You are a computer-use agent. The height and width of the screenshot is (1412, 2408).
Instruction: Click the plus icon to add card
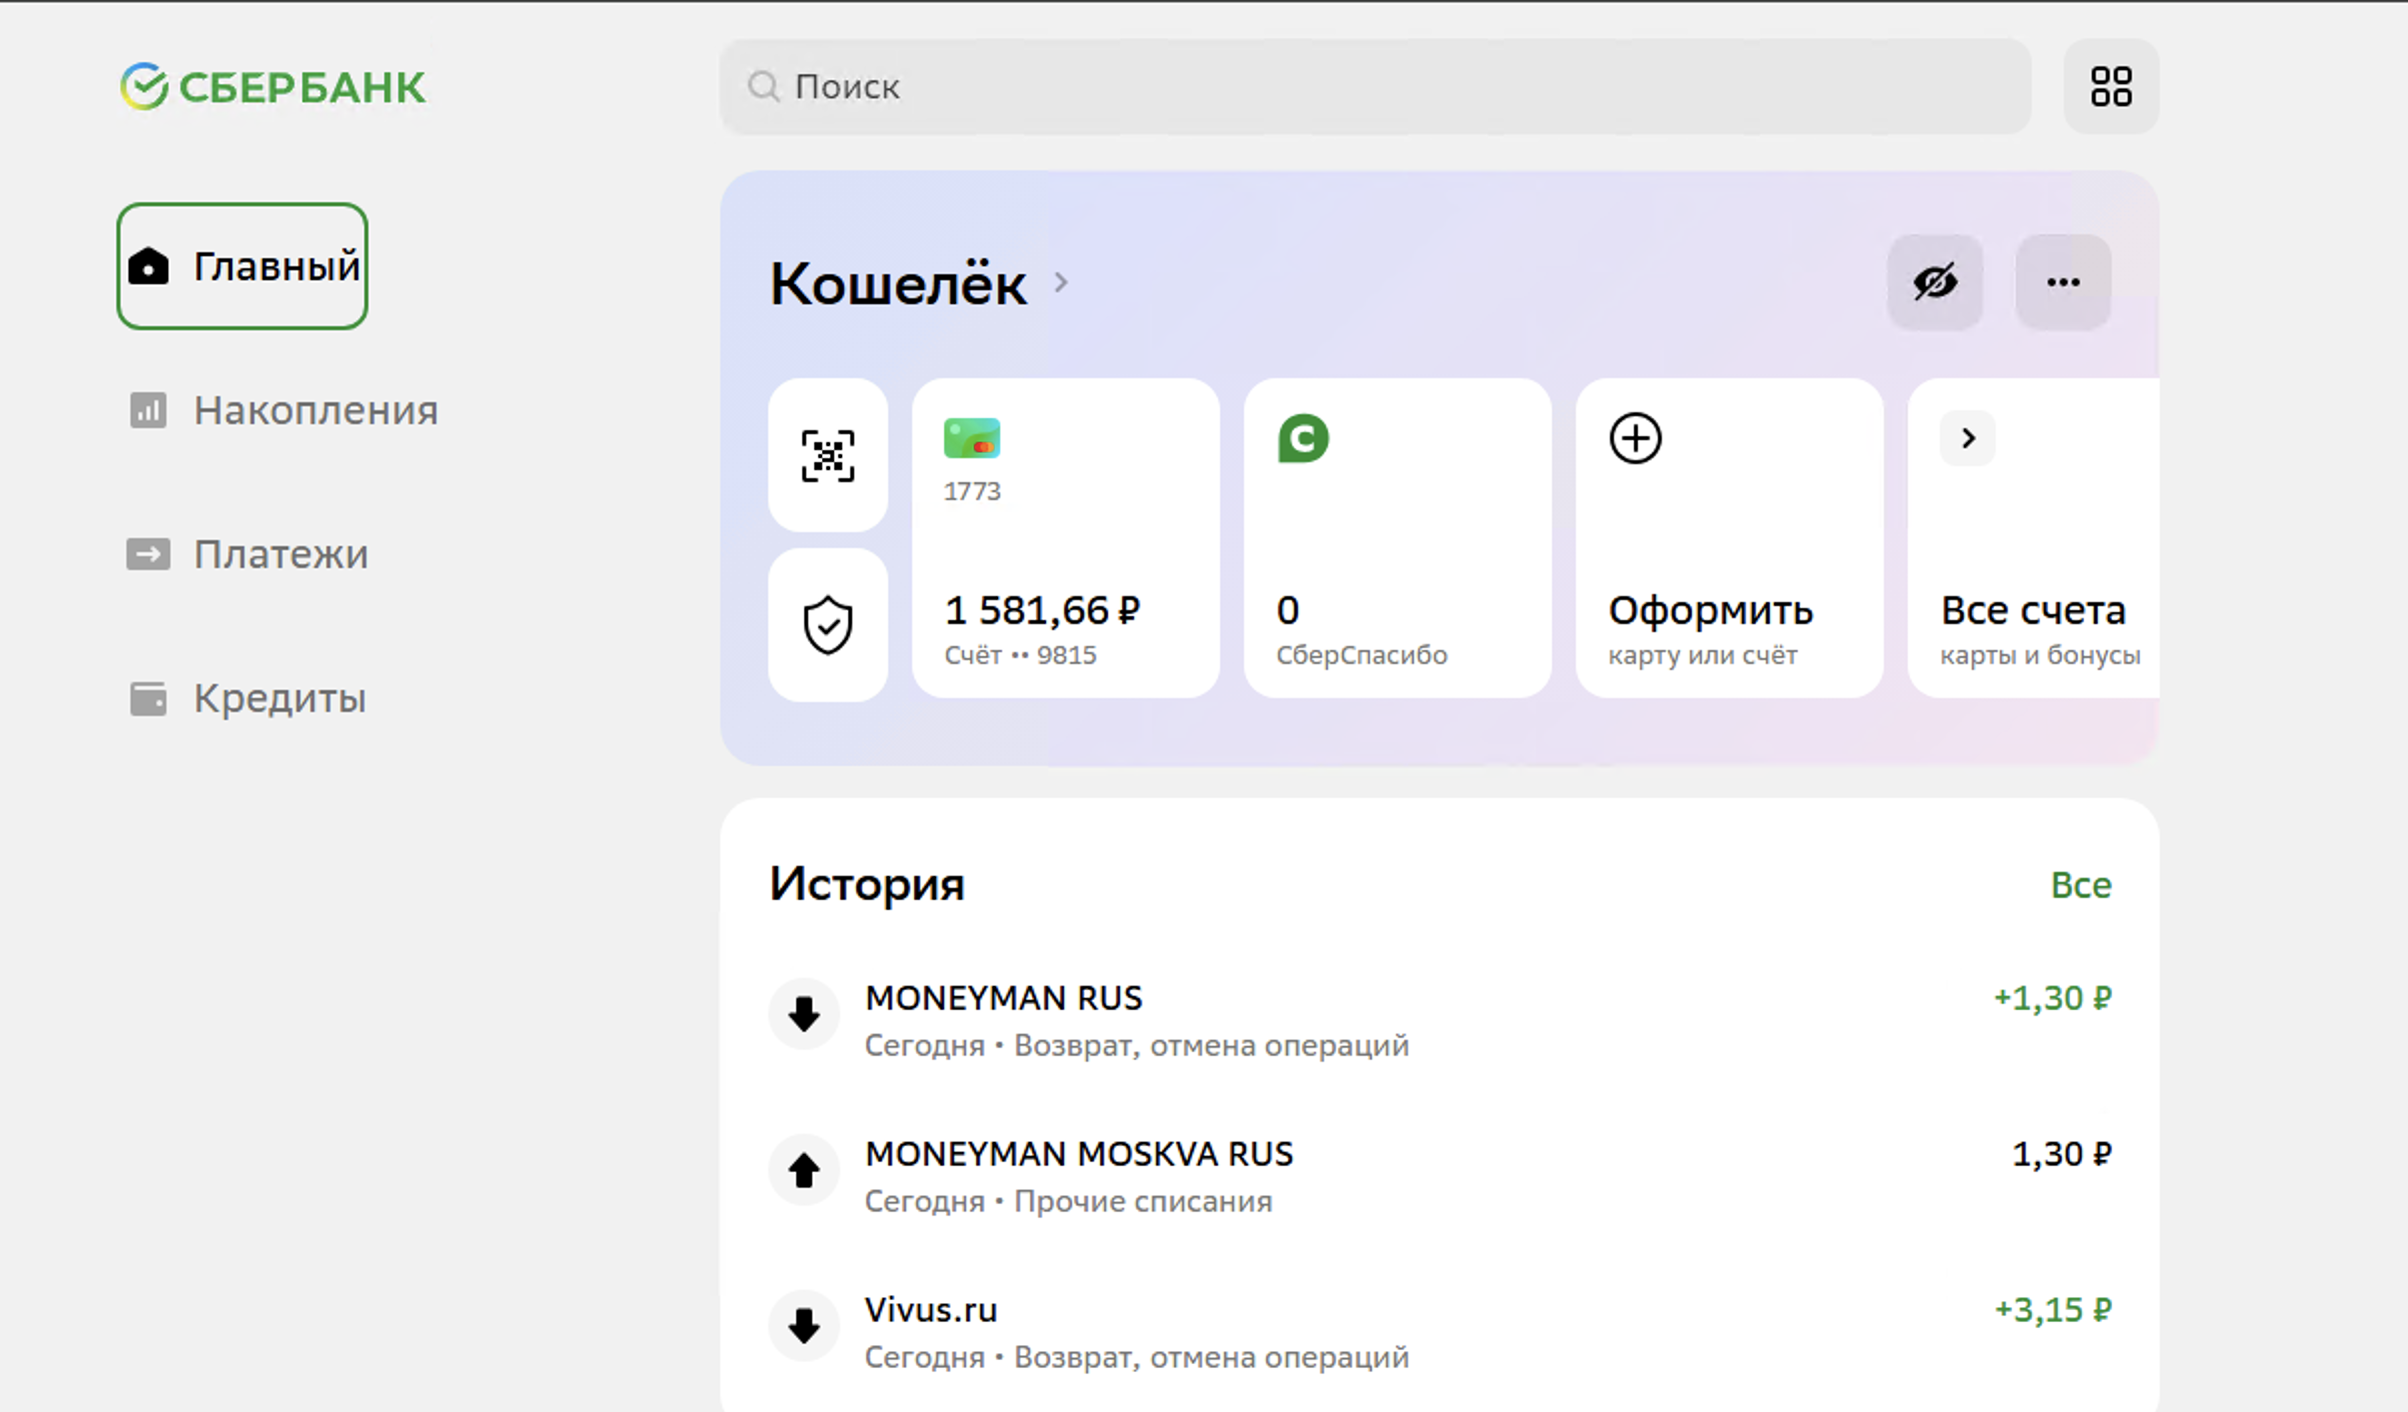pos(1635,439)
